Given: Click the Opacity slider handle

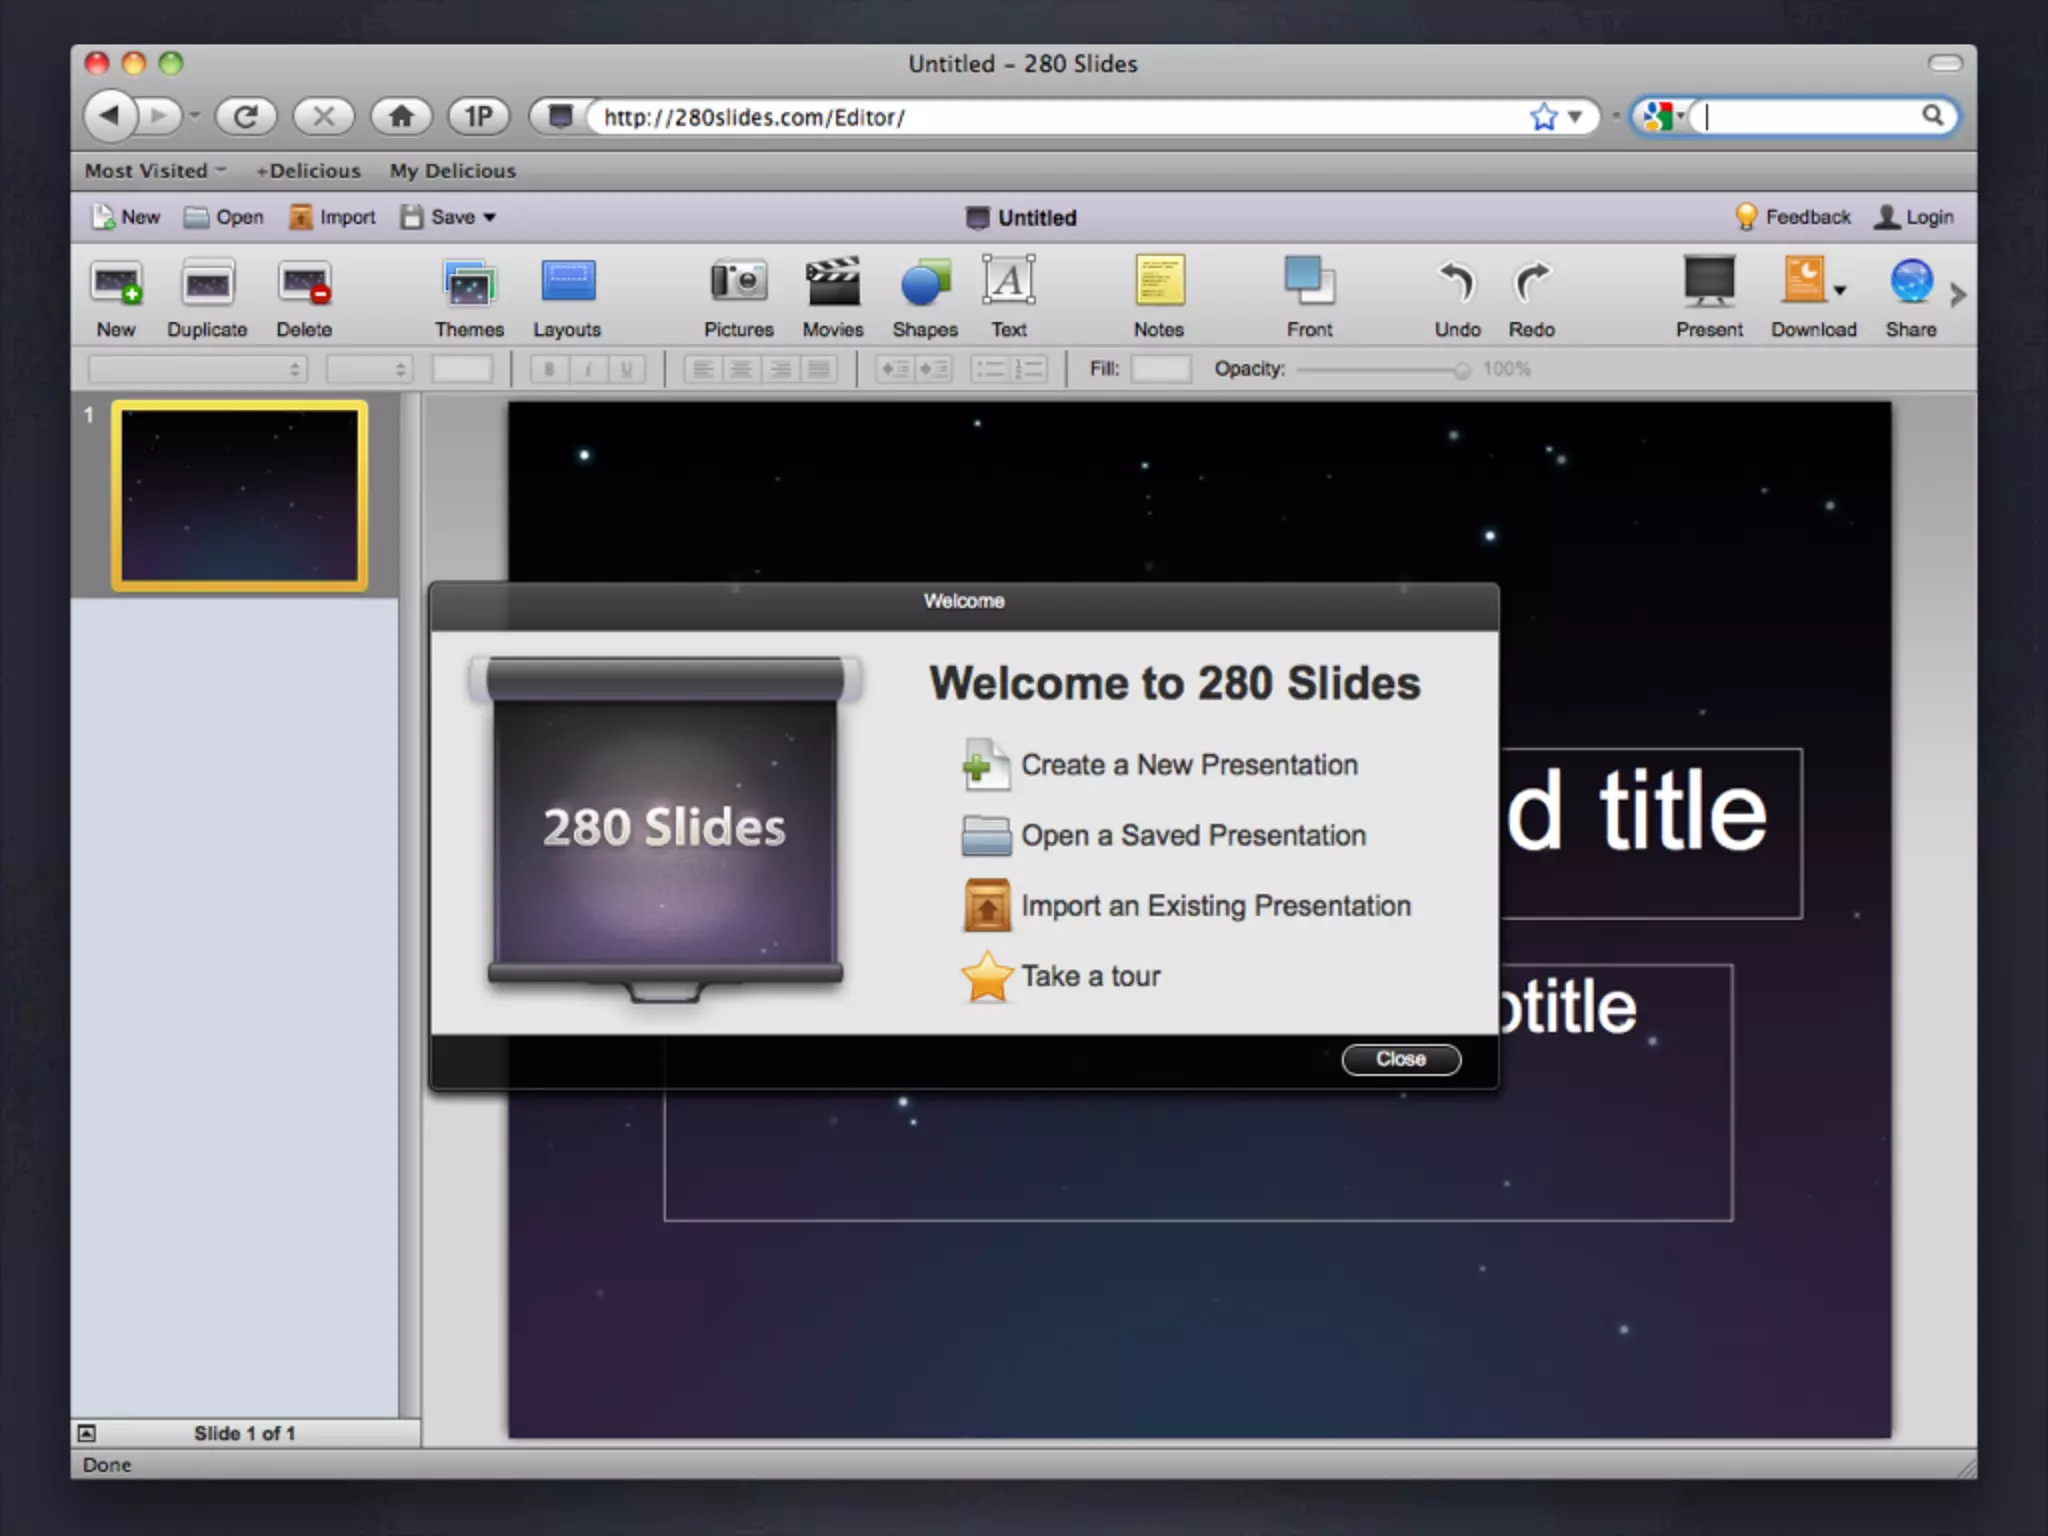Looking at the screenshot, I should (x=1462, y=371).
